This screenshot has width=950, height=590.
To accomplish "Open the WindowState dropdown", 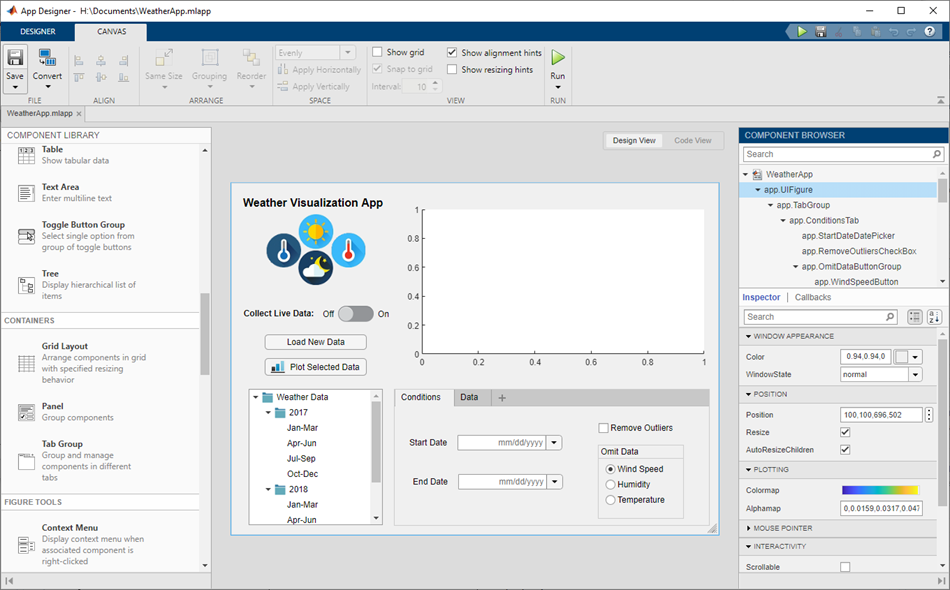I will pos(915,375).
